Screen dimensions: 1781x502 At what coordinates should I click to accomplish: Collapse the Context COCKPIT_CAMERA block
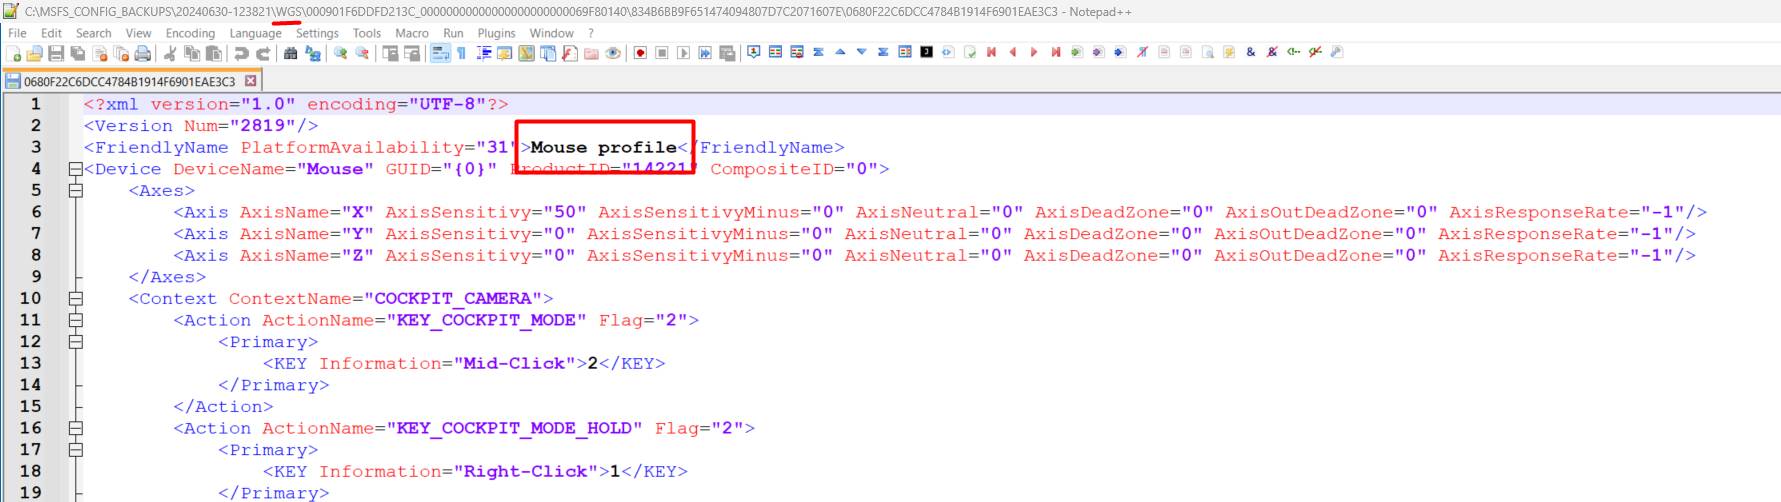[x=75, y=298]
